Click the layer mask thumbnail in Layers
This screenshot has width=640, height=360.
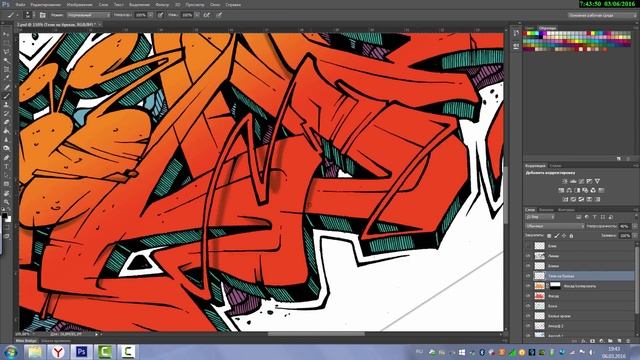(x=555, y=286)
